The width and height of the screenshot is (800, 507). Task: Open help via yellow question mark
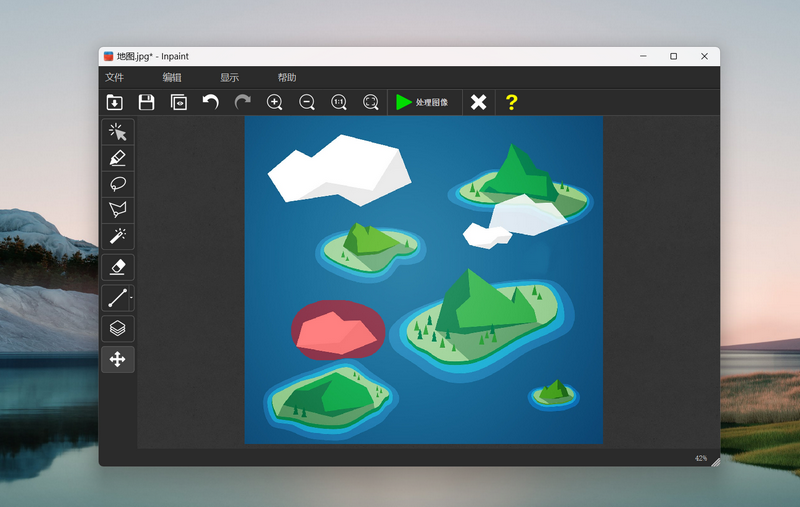[511, 103]
